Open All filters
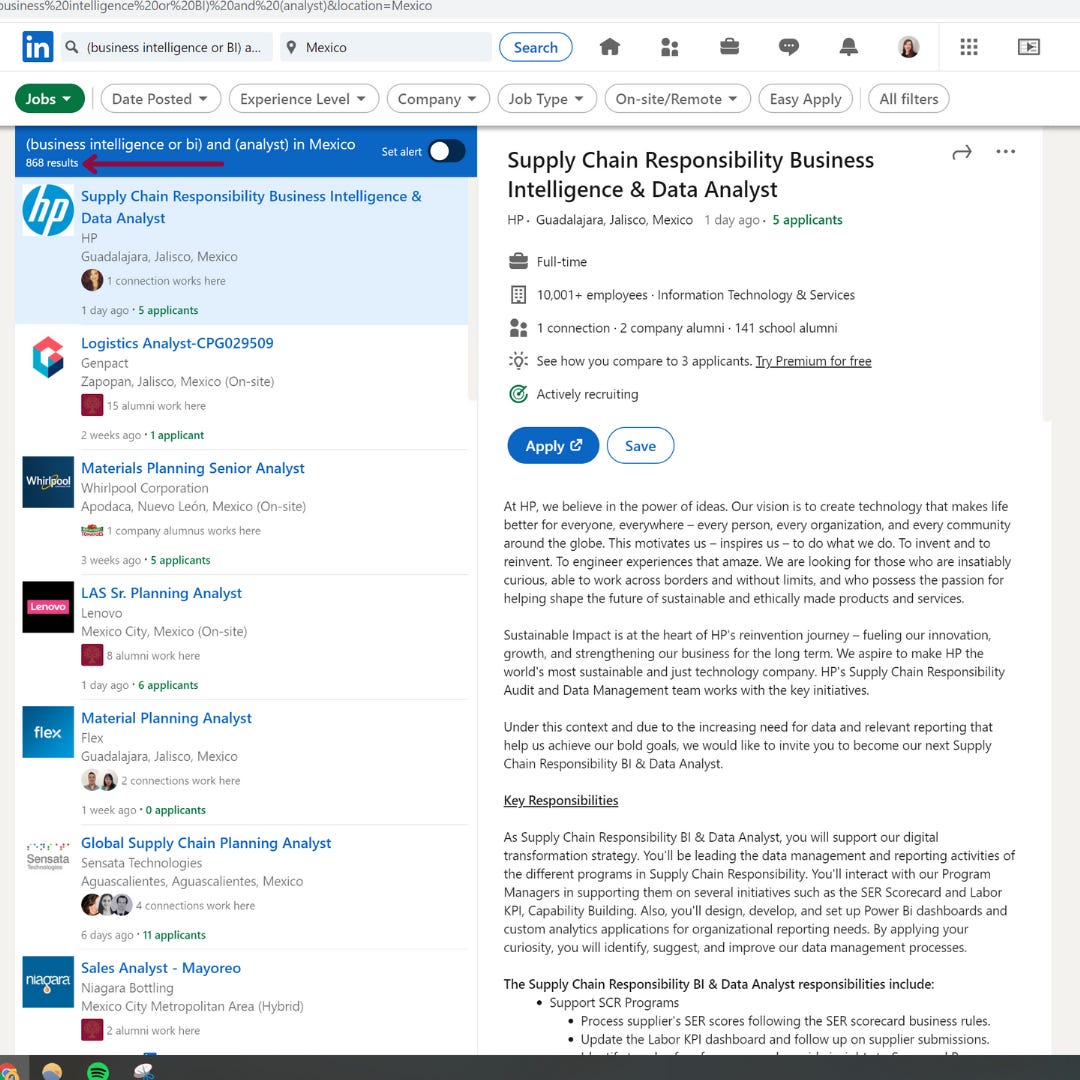The width and height of the screenshot is (1080, 1080). [908, 98]
